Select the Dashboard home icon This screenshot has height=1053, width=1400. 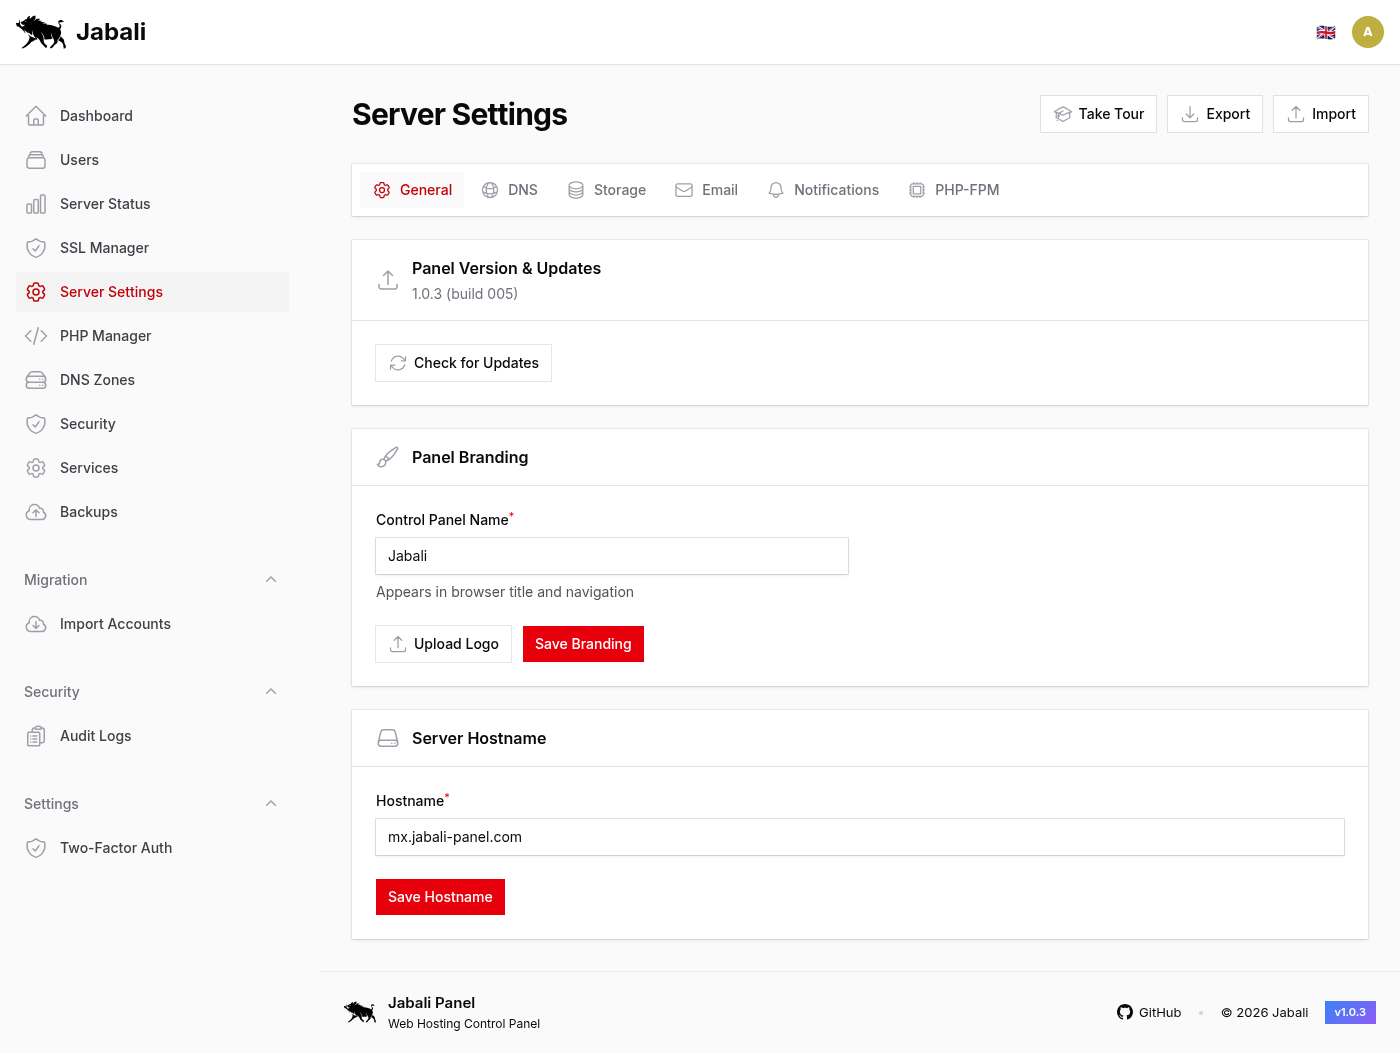click(36, 115)
